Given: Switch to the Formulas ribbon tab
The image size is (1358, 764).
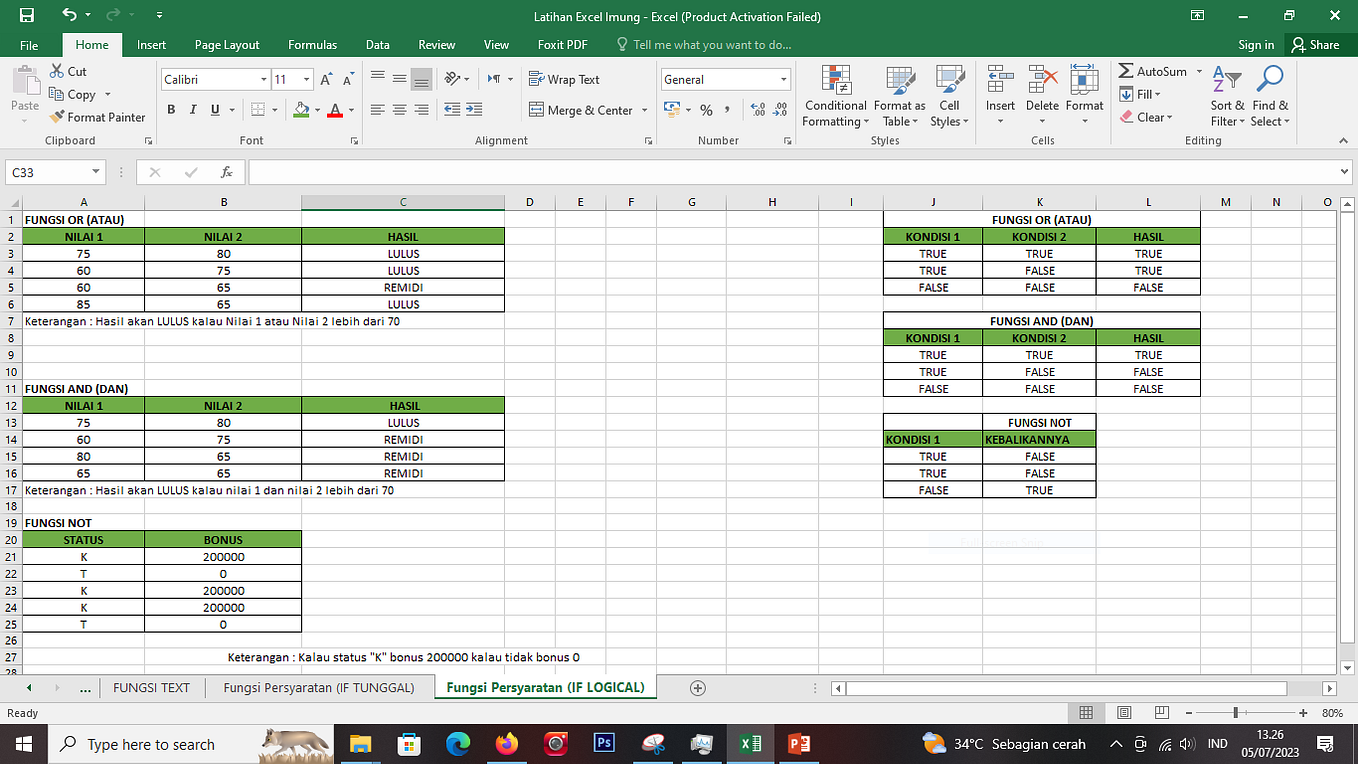Looking at the screenshot, I should [312, 44].
